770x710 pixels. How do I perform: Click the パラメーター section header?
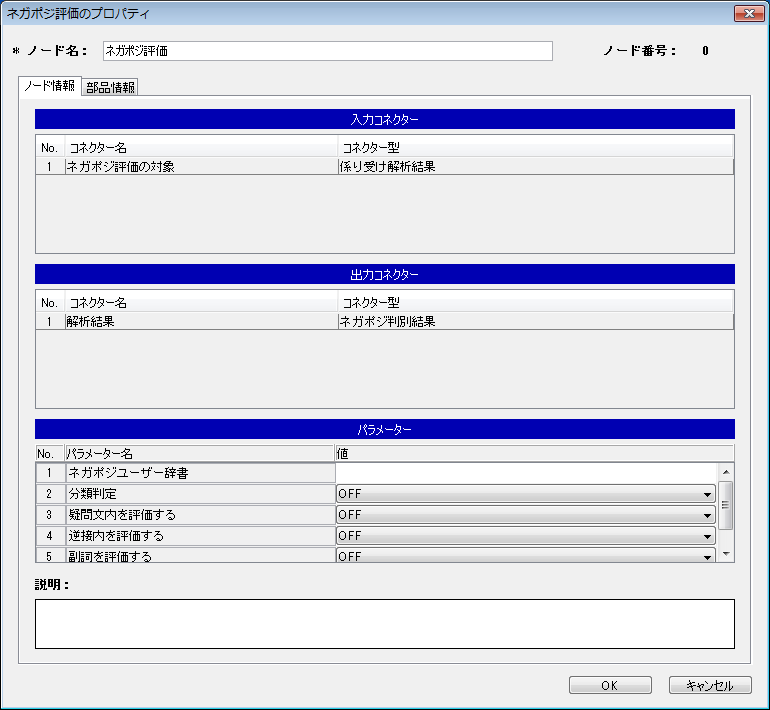point(385,430)
